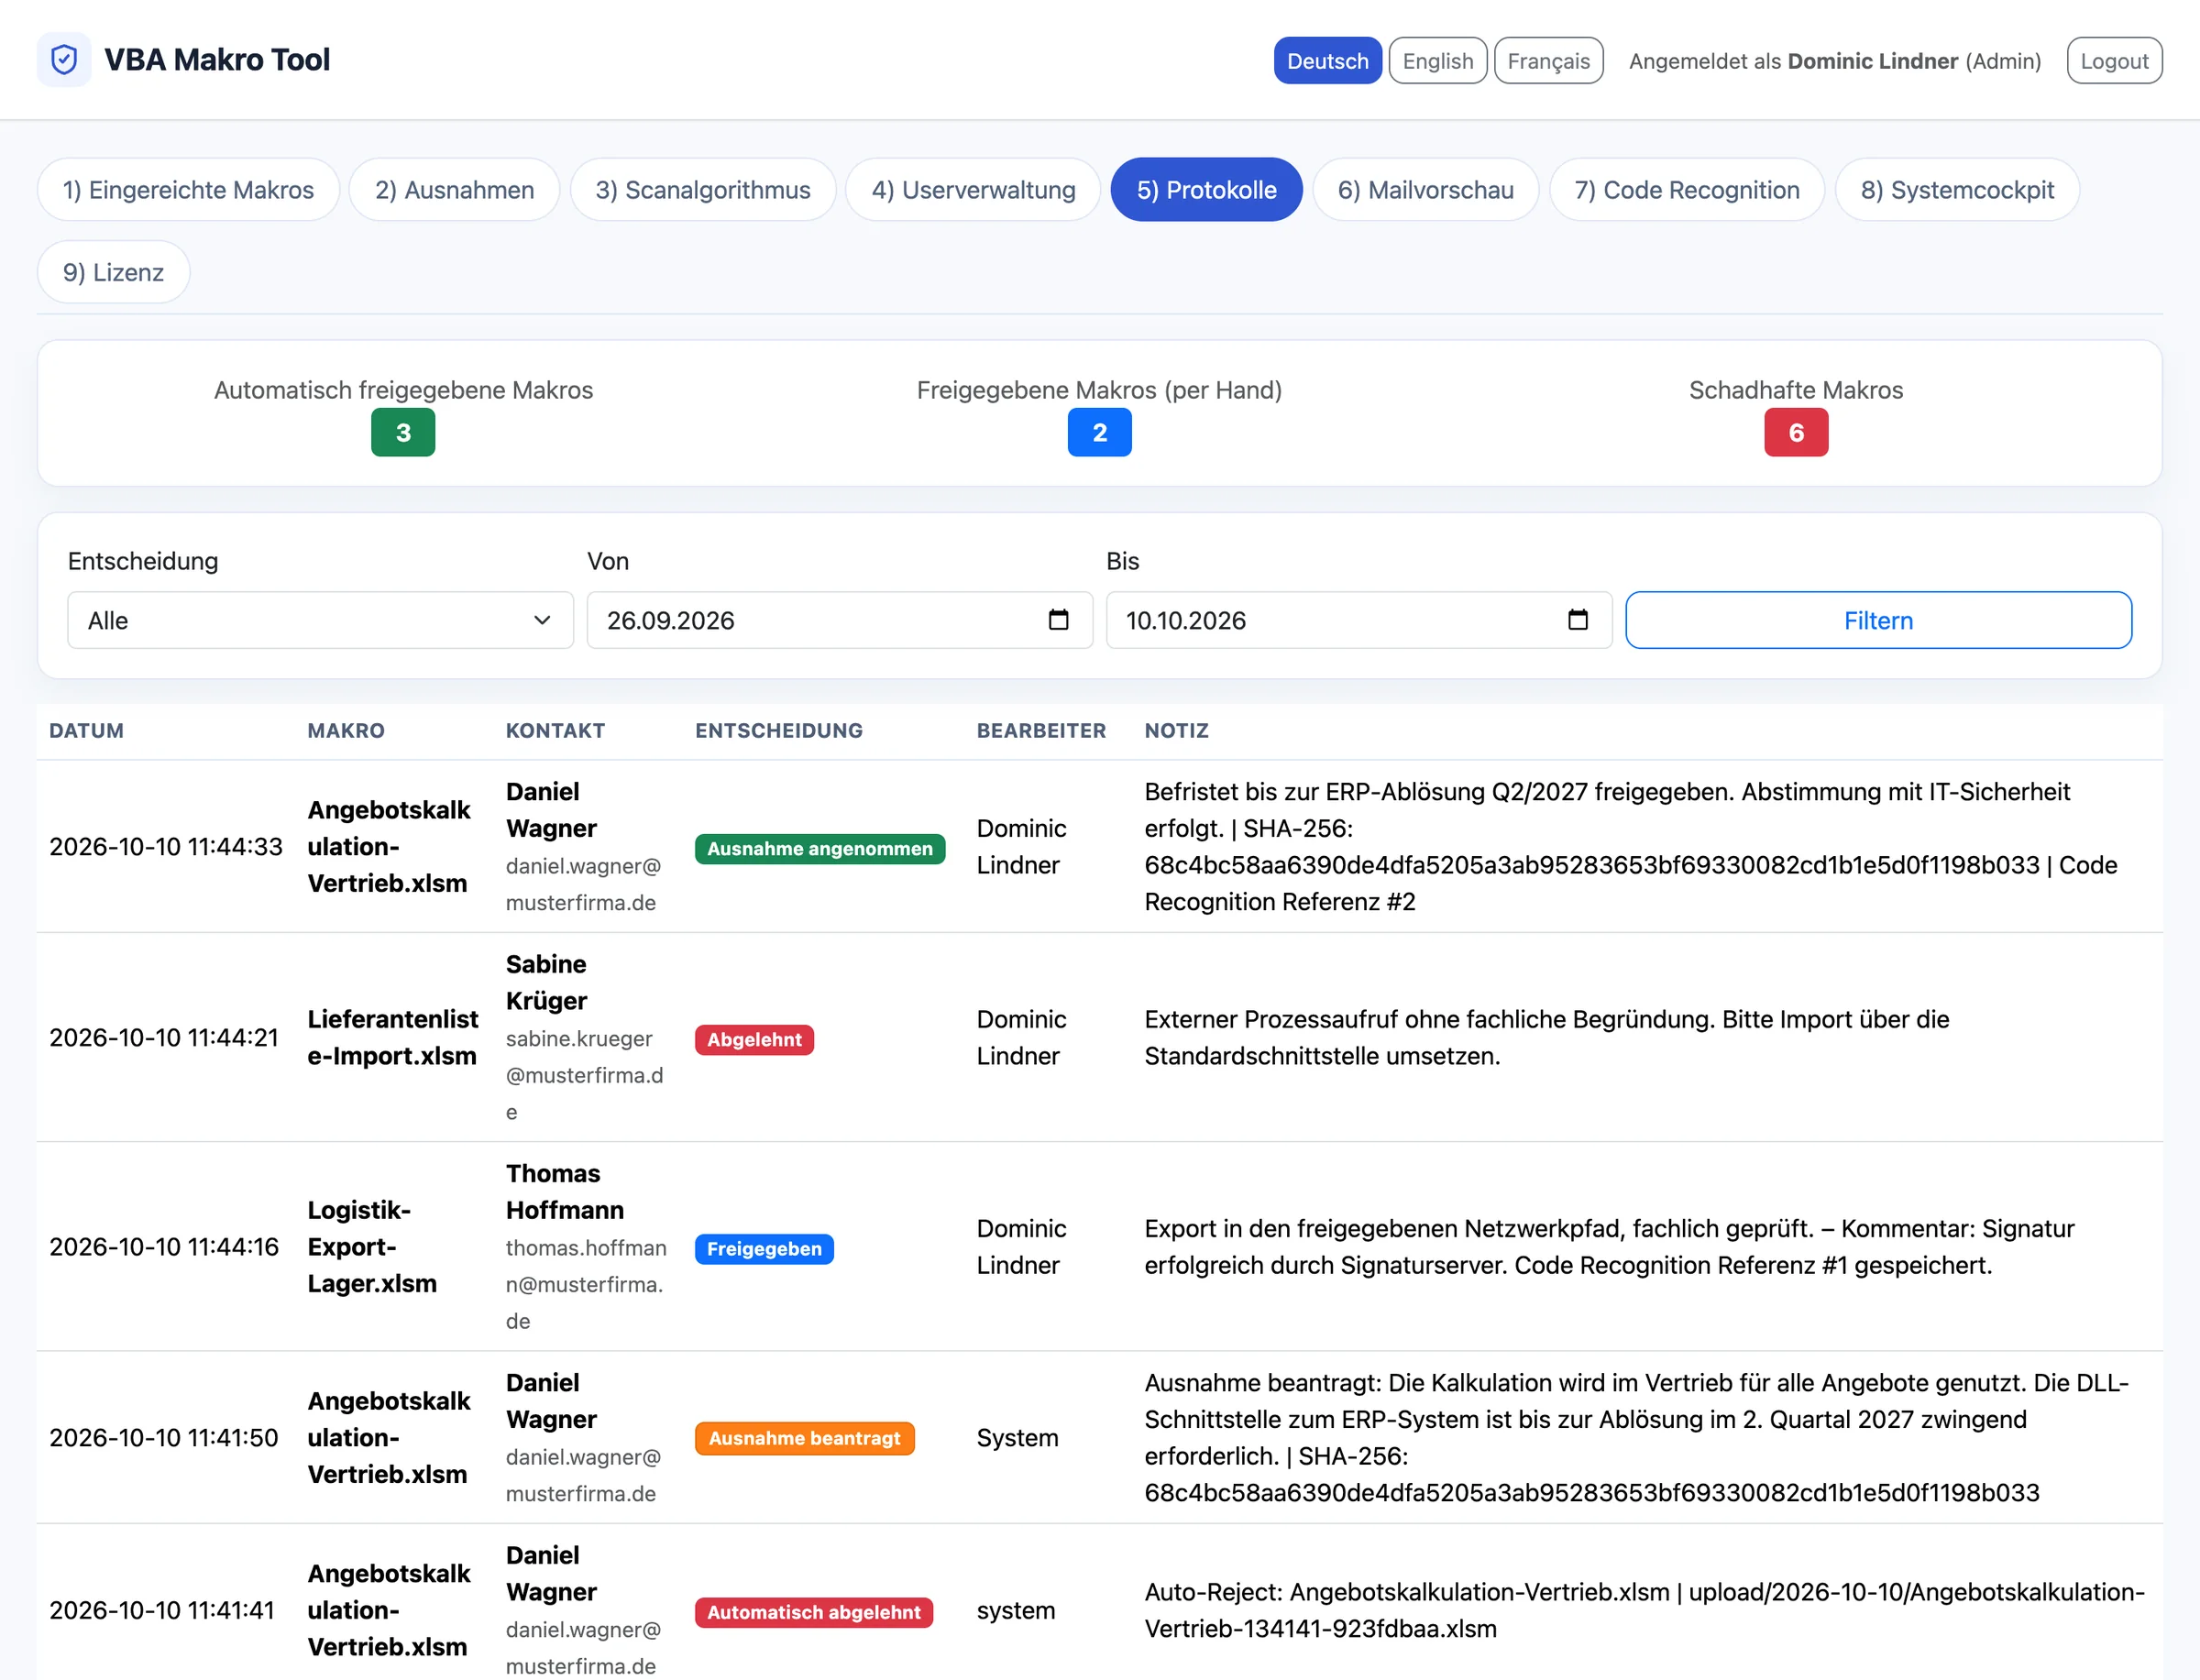The height and width of the screenshot is (1680, 2200).
Task: Open the calendar picker in the Von field
Action: pyautogui.click(x=1058, y=620)
